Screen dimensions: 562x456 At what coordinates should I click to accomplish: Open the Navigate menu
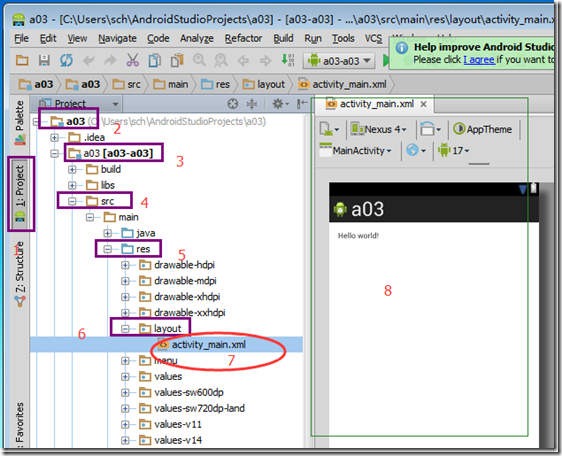pos(117,38)
